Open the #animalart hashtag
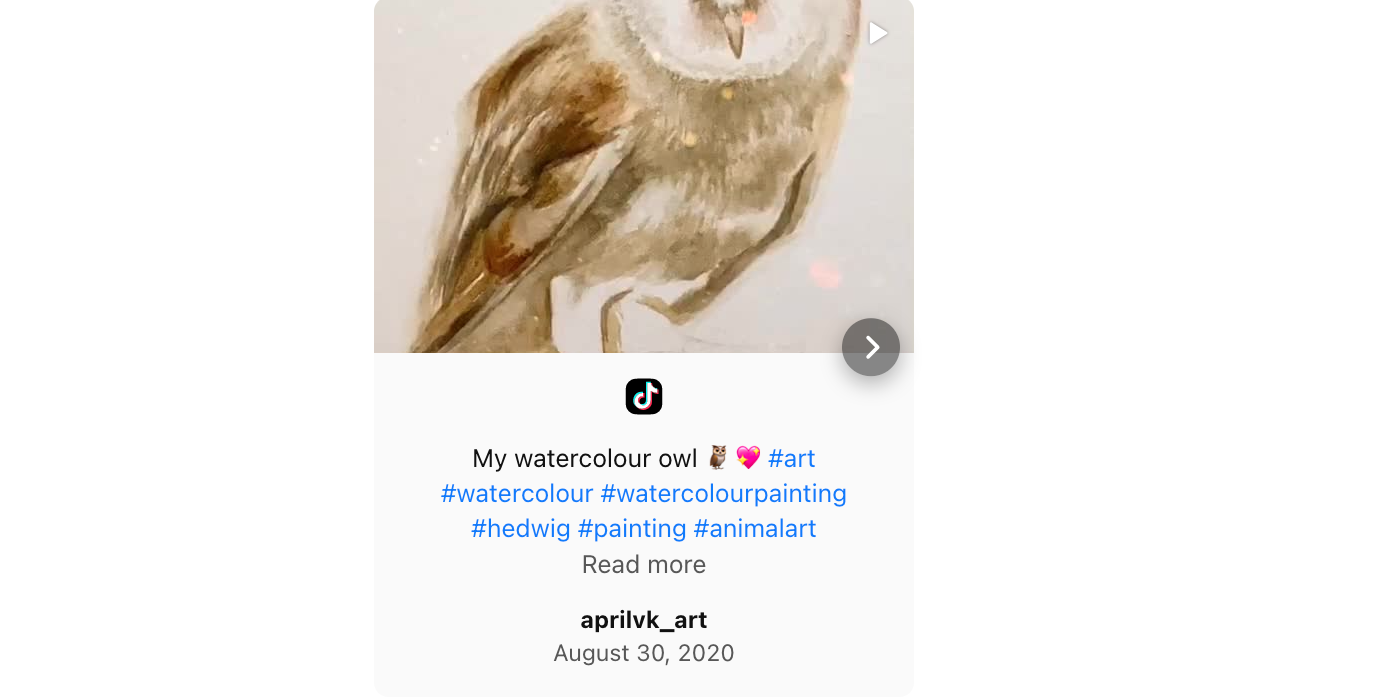 click(755, 529)
